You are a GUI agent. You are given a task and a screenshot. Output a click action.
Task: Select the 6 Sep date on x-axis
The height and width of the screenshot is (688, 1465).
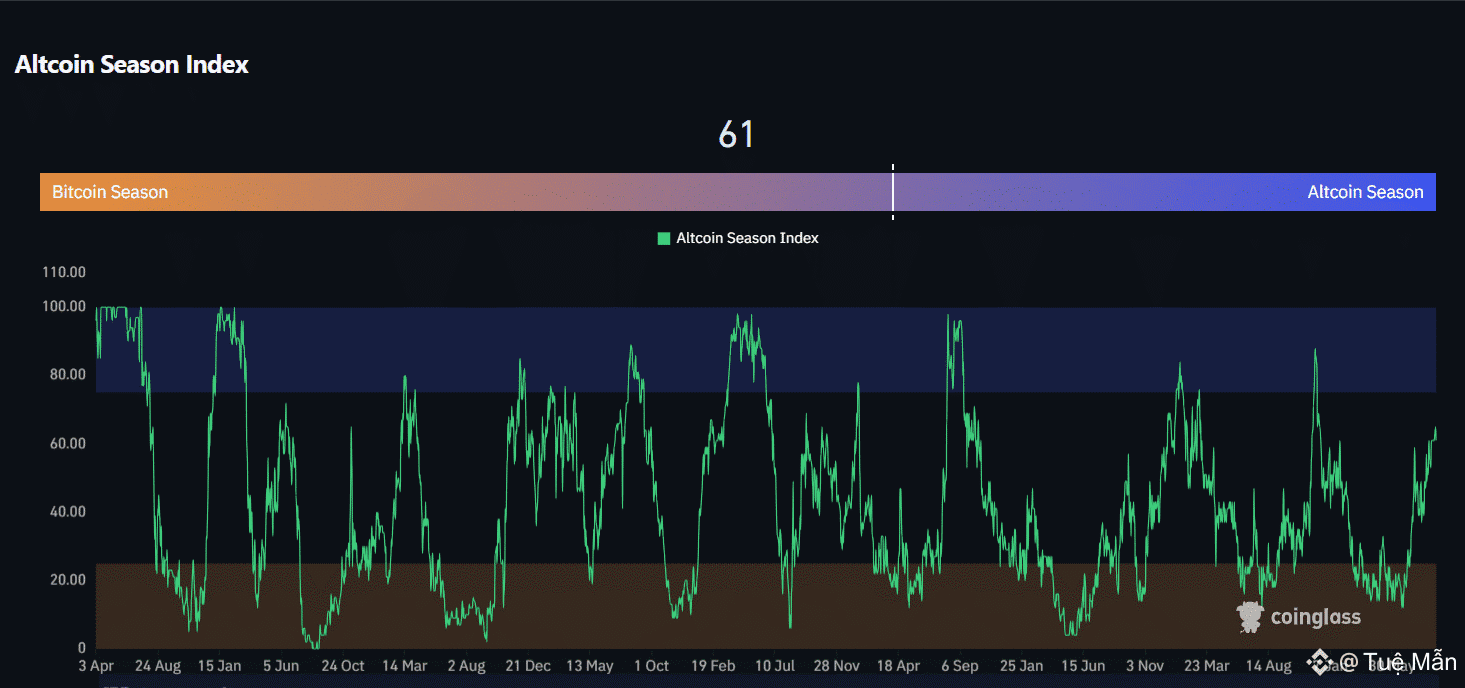point(960,666)
